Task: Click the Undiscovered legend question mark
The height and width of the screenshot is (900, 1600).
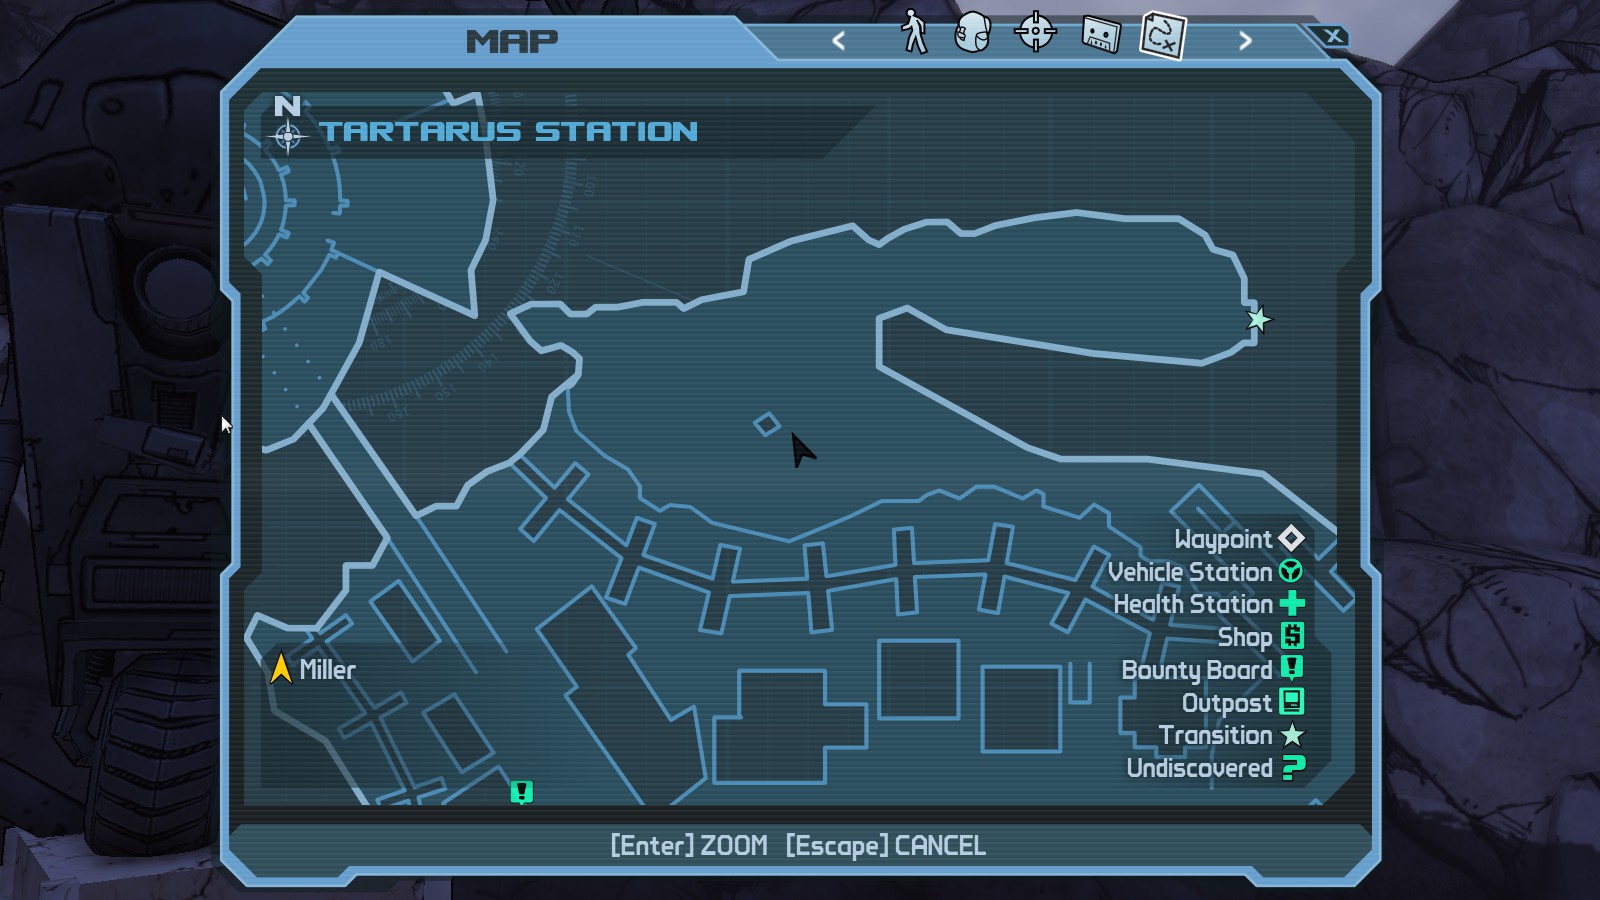Action: point(1293,768)
